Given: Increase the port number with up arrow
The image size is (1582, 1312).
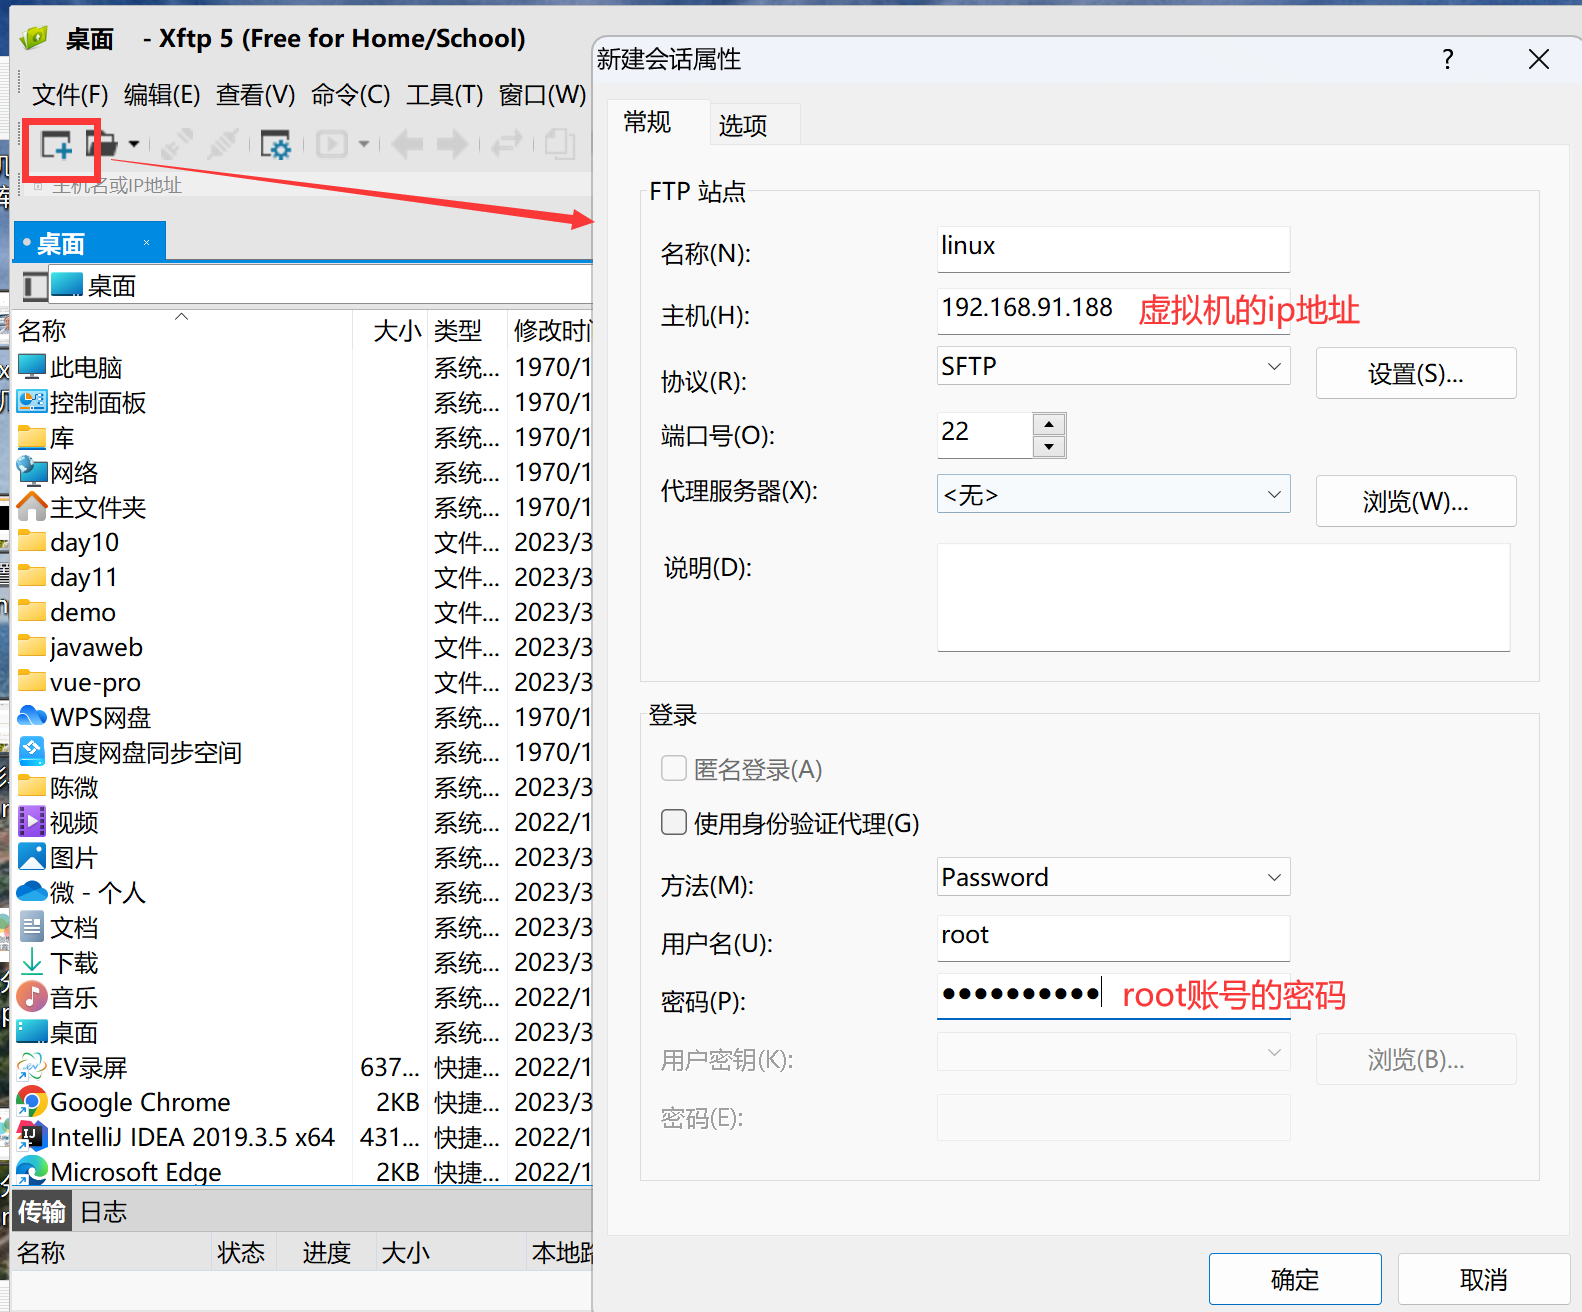Looking at the screenshot, I should click(x=1049, y=424).
